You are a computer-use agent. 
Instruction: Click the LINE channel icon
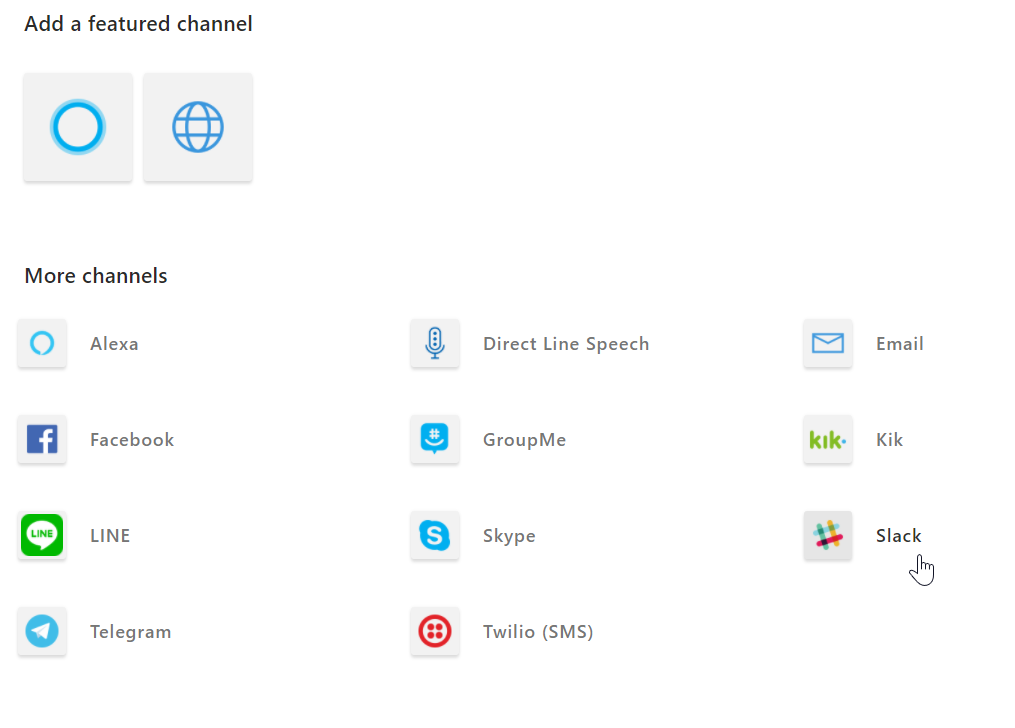click(x=42, y=535)
